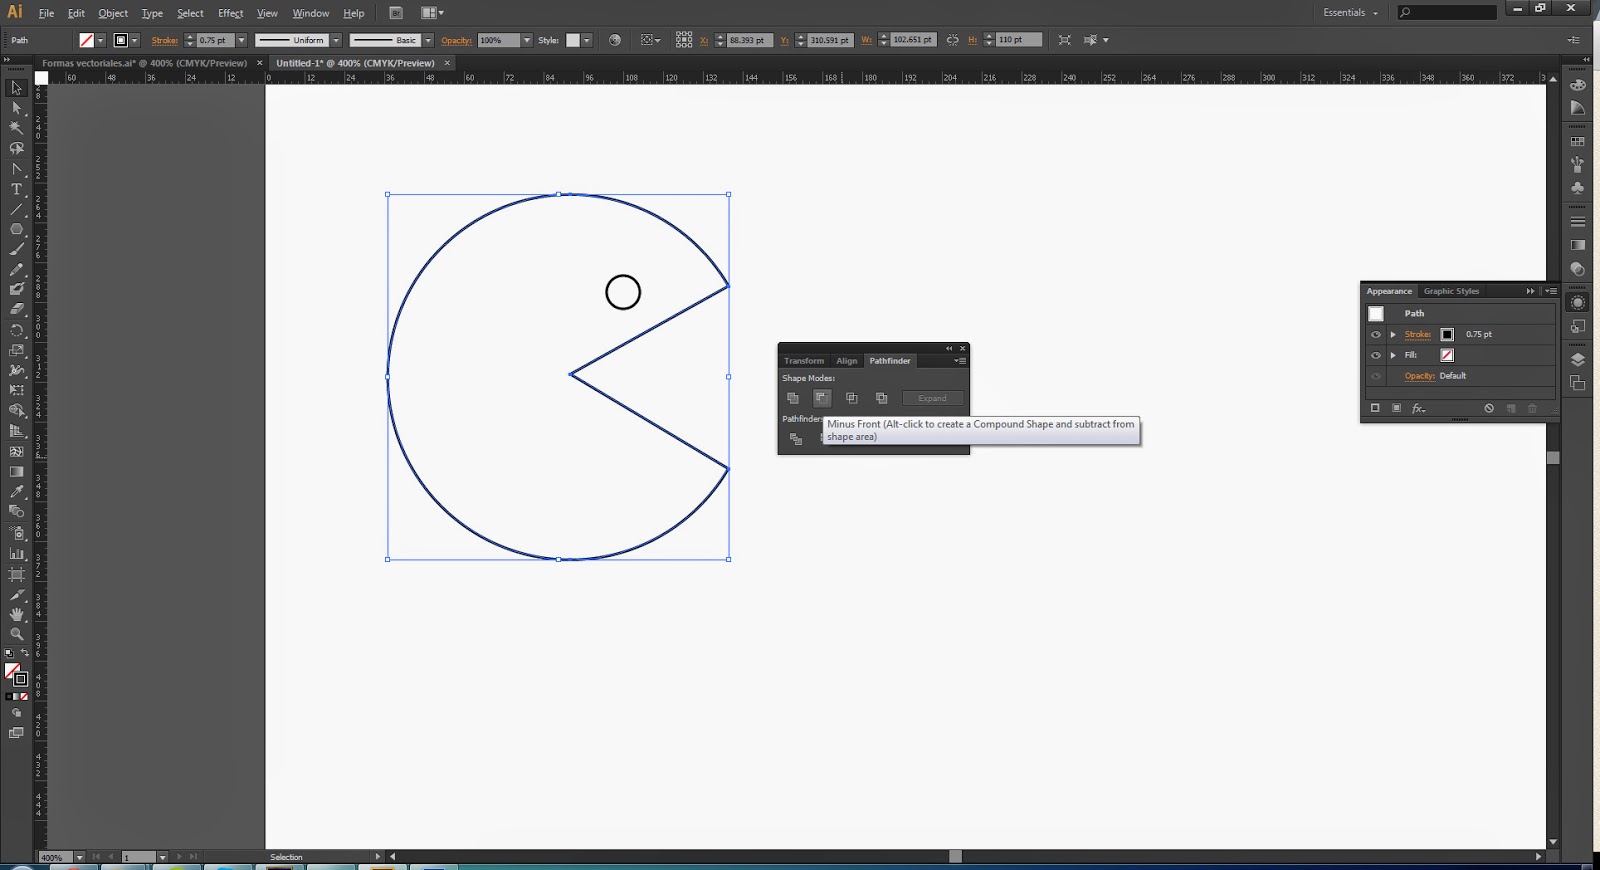1600x870 pixels.
Task: Select the Hand tool
Action: tap(16, 614)
